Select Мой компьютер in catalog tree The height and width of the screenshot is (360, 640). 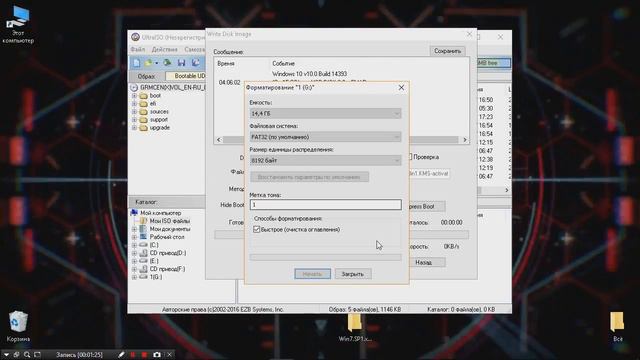pos(160,213)
